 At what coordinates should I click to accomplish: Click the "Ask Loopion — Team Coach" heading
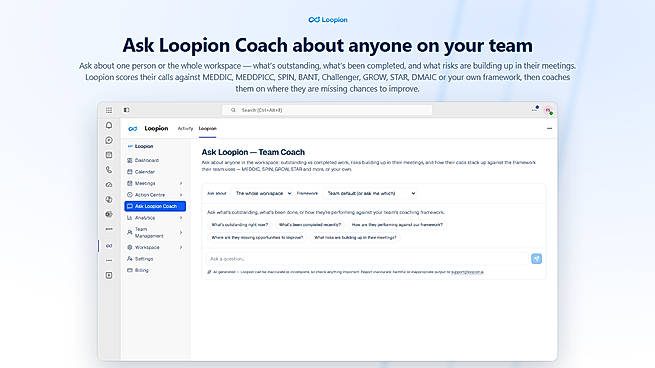pyautogui.click(x=253, y=152)
